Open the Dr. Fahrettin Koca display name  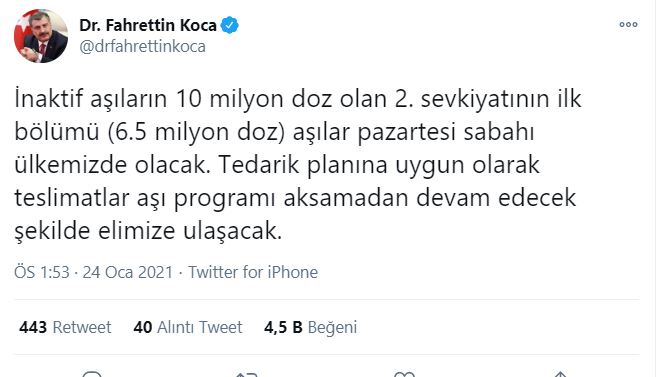[148, 25]
